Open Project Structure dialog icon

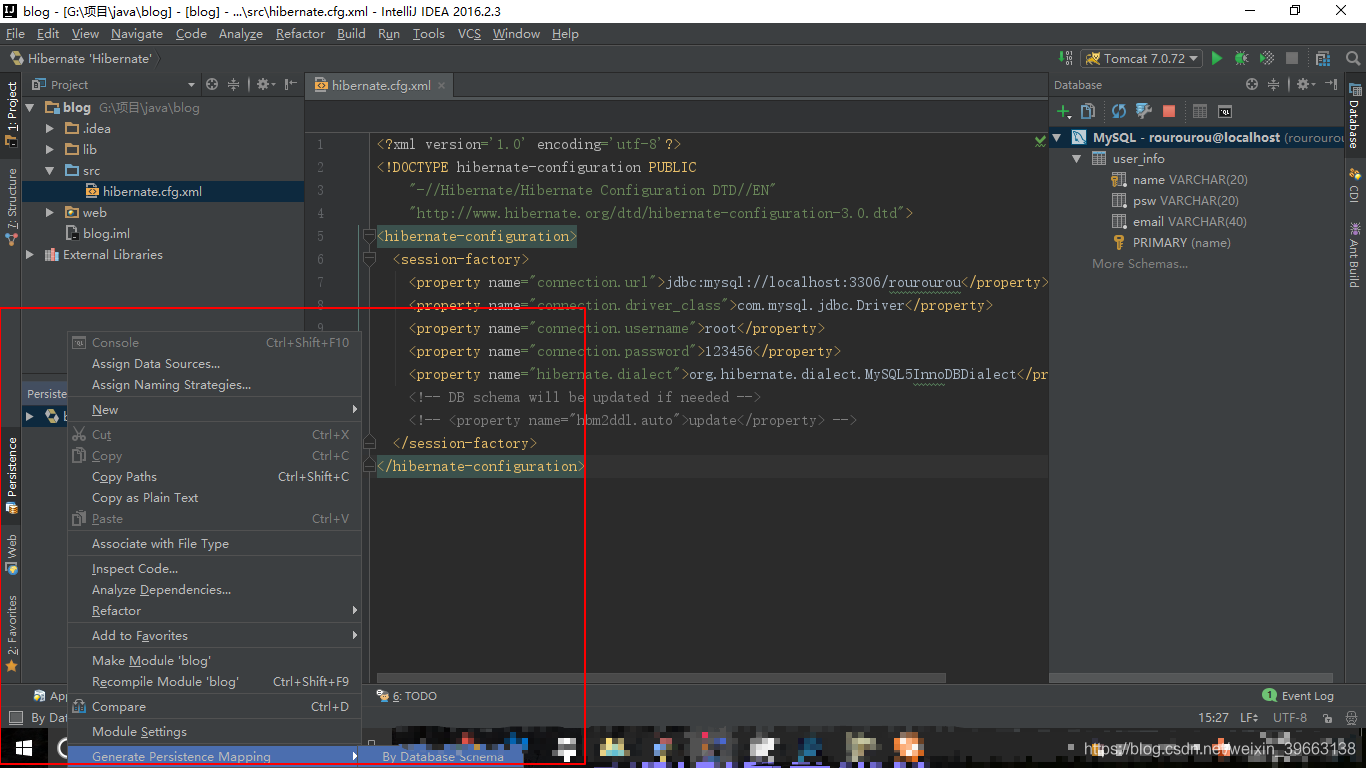tap(1323, 59)
